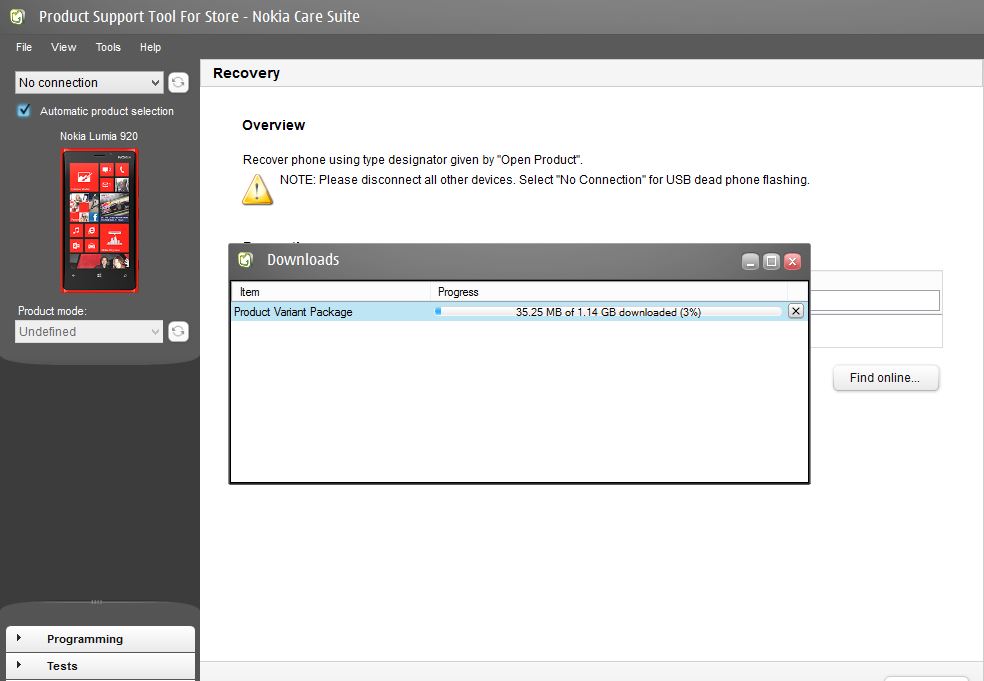Click the Downloads window logo icon
Viewport: 984px width, 681px height.
pyautogui.click(x=245, y=260)
